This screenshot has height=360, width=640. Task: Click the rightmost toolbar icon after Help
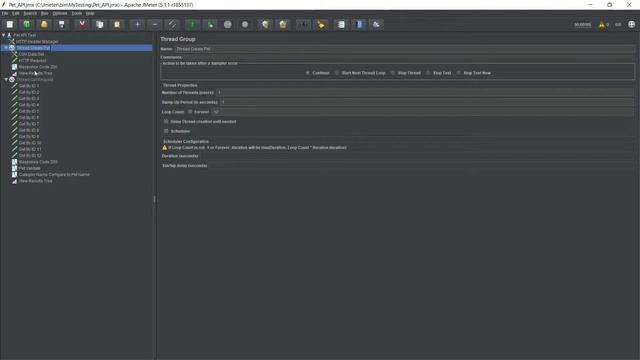click(376, 24)
